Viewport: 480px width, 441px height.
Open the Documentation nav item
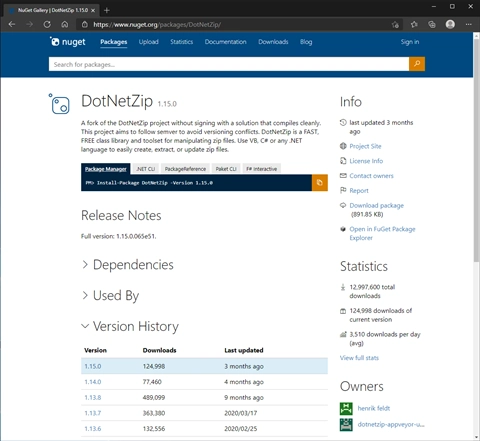pos(226,42)
